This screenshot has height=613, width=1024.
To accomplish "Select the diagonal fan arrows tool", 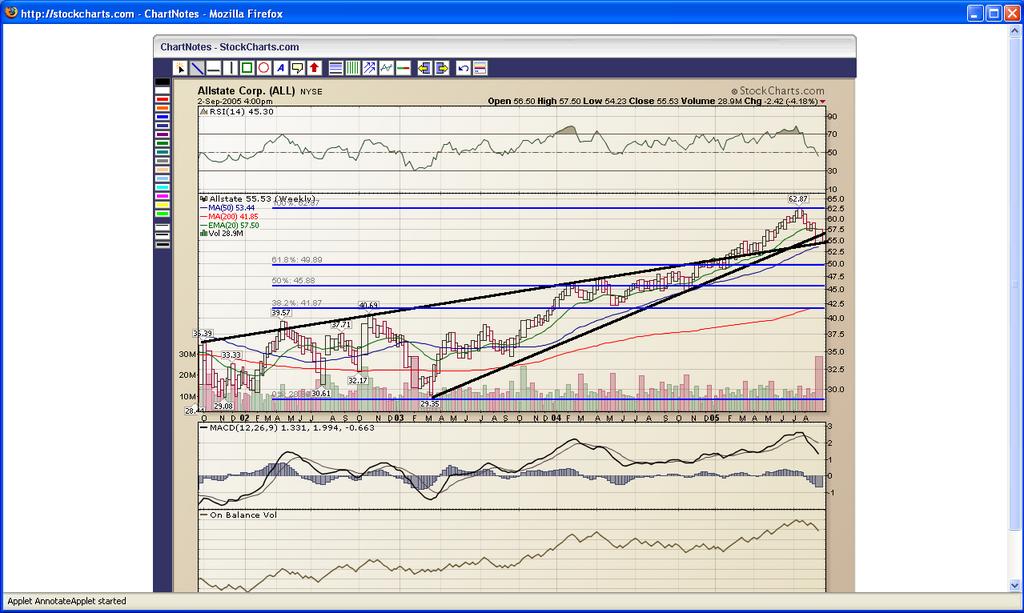I will 370,68.
